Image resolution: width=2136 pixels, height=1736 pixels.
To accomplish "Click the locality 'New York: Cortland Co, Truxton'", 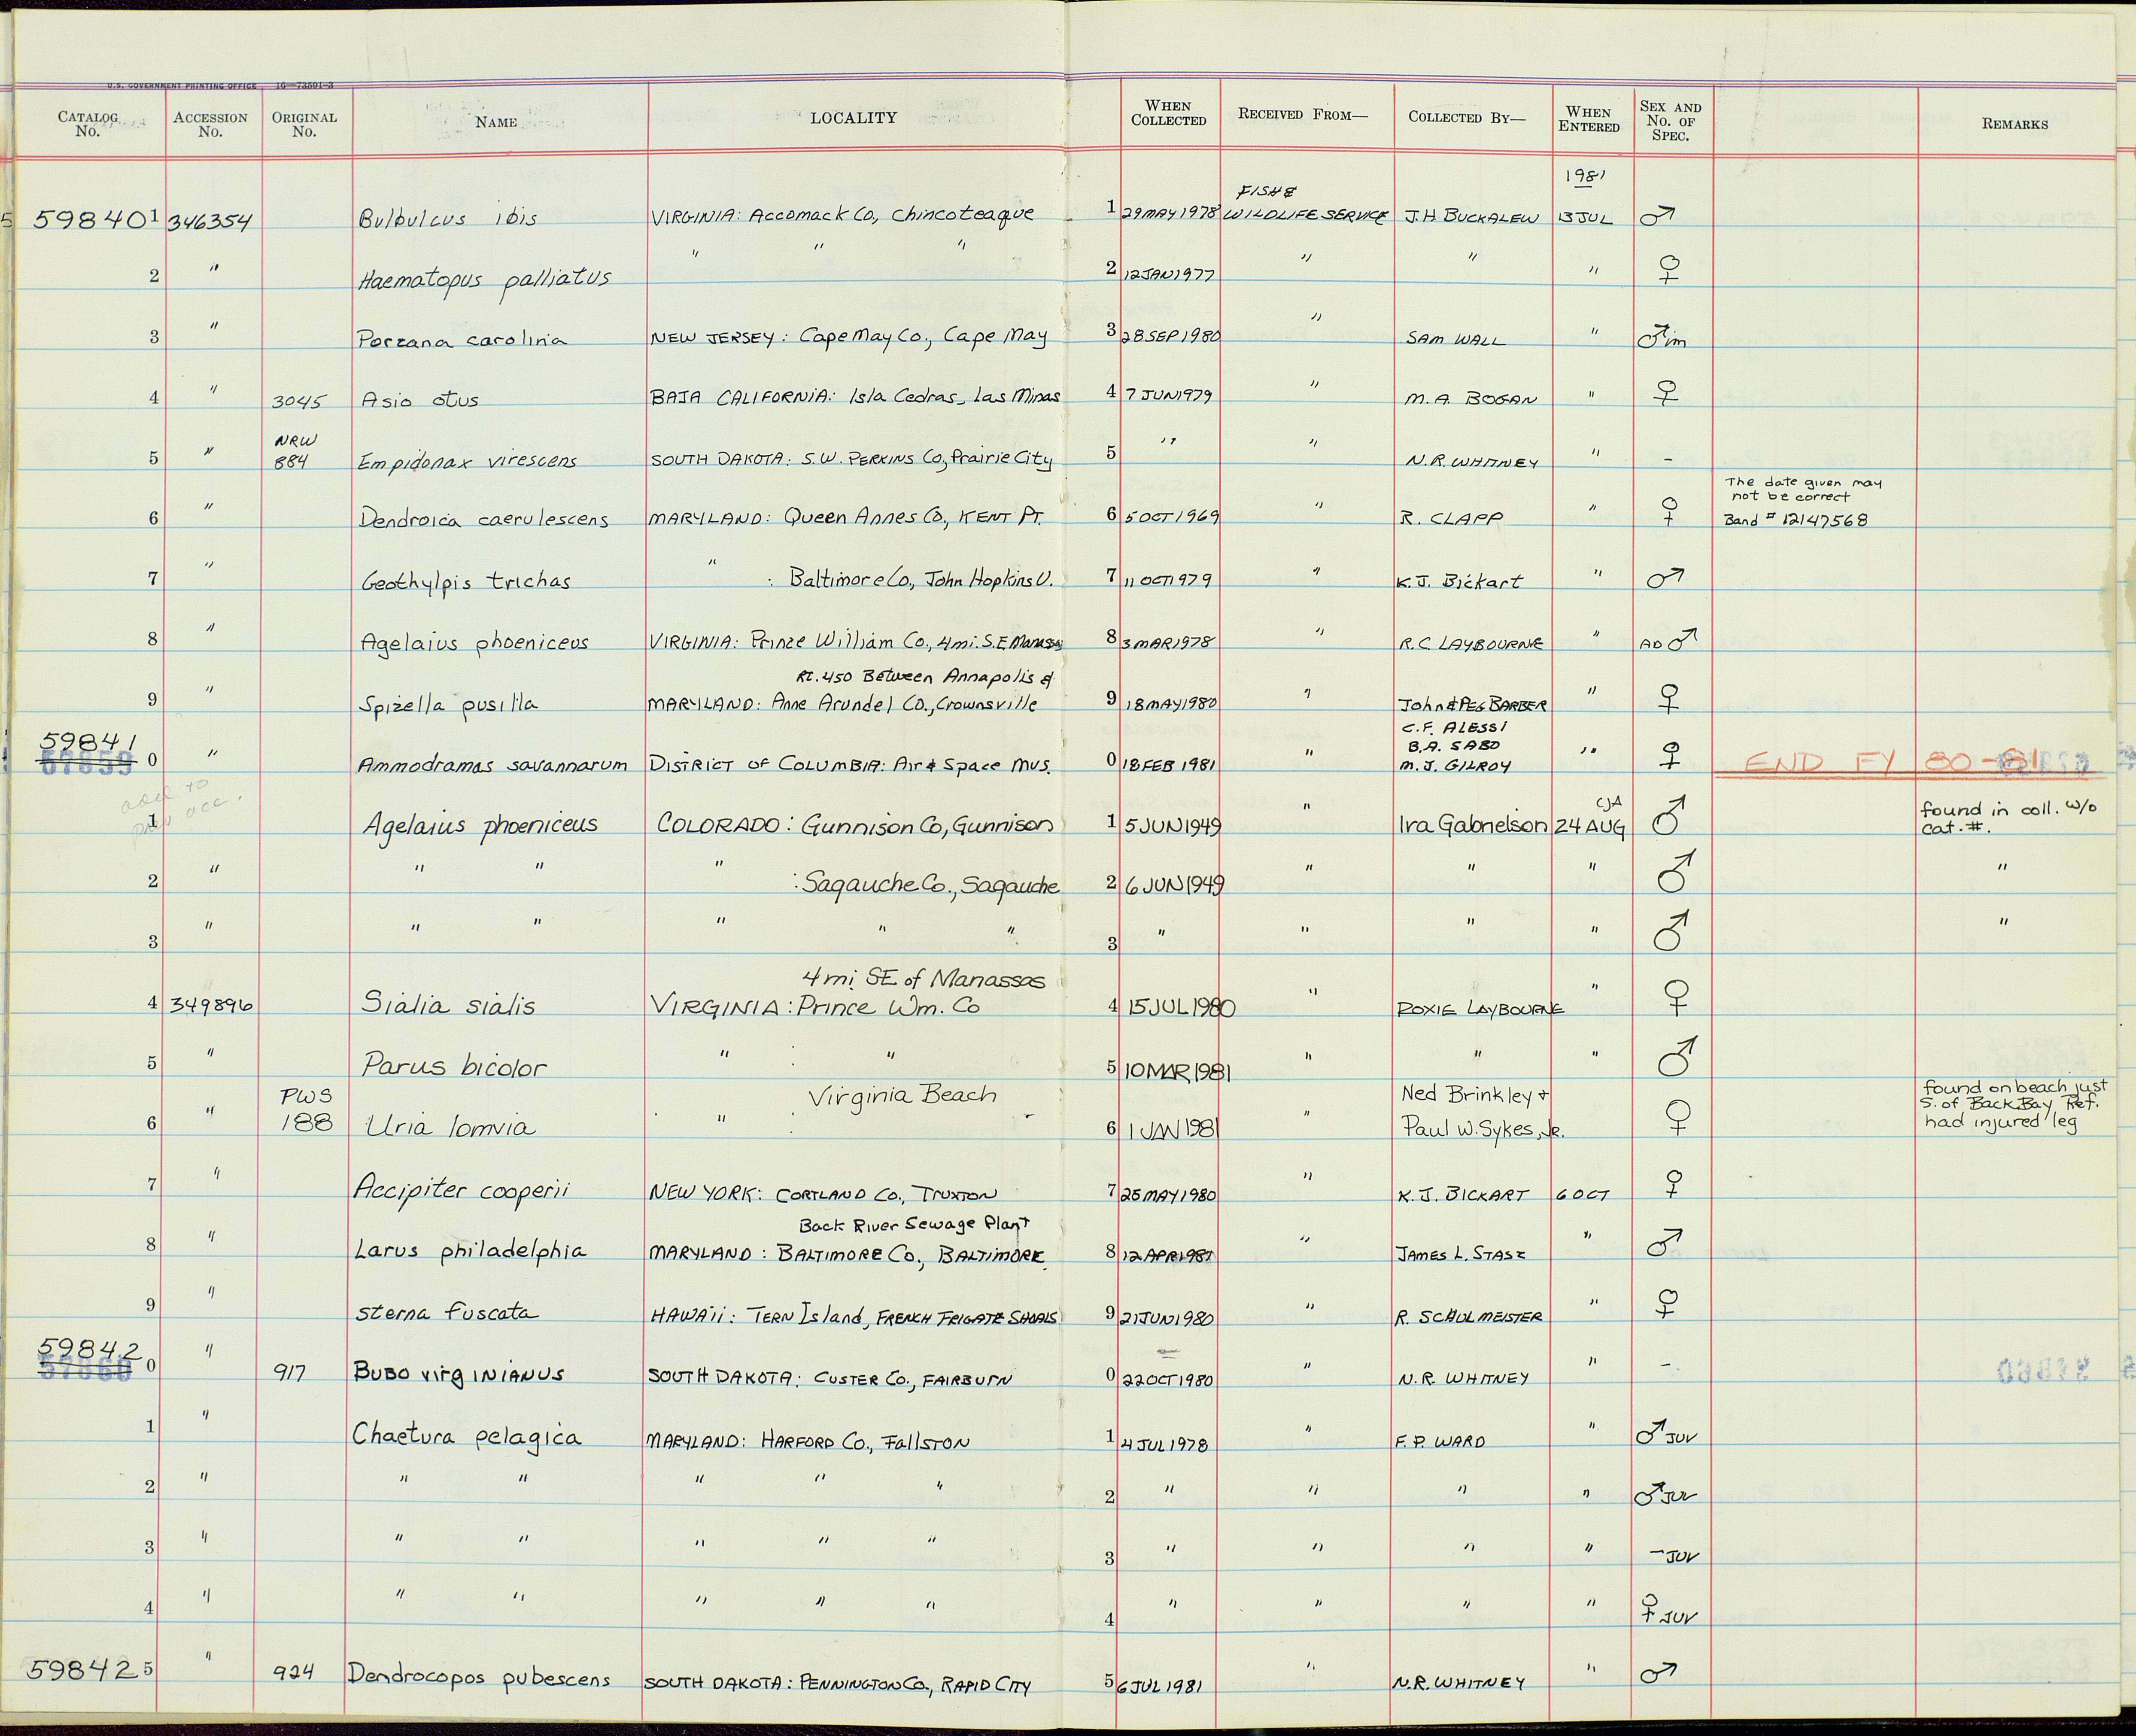I will (823, 1194).
